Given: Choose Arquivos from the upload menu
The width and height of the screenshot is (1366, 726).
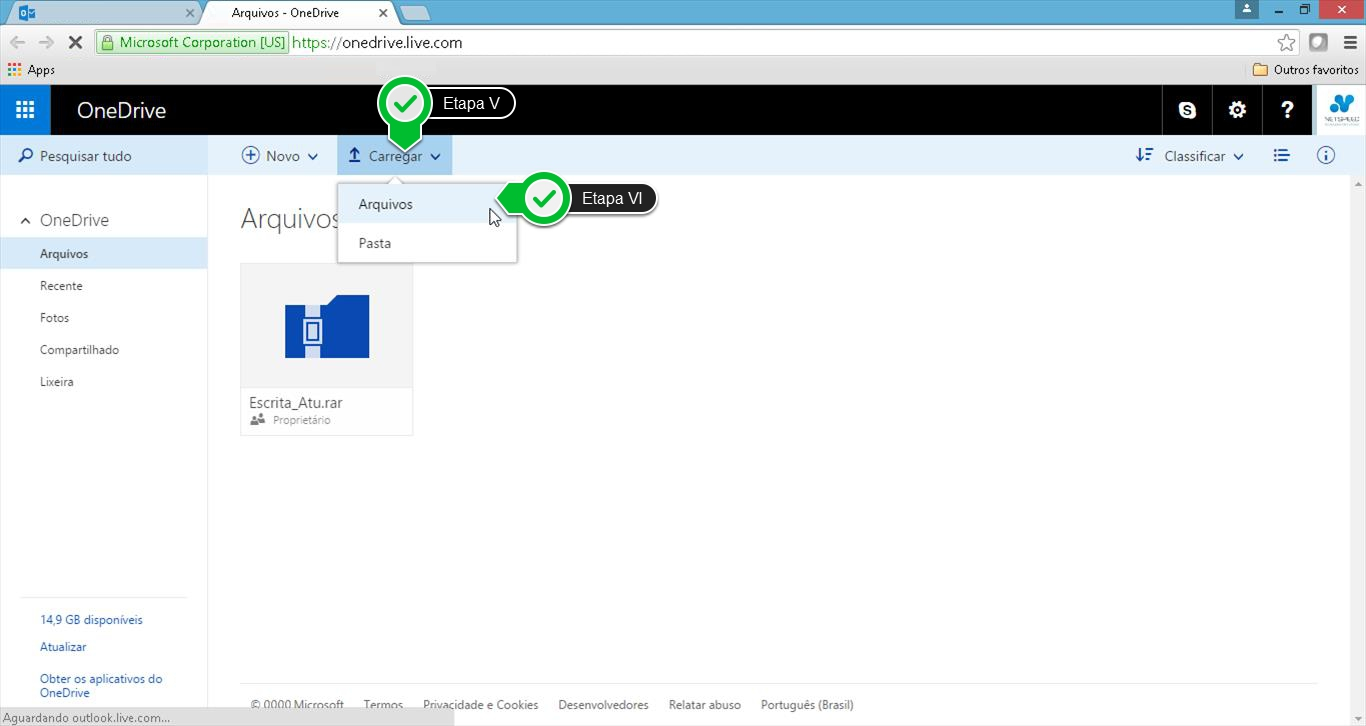Looking at the screenshot, I should click(386, 204).
